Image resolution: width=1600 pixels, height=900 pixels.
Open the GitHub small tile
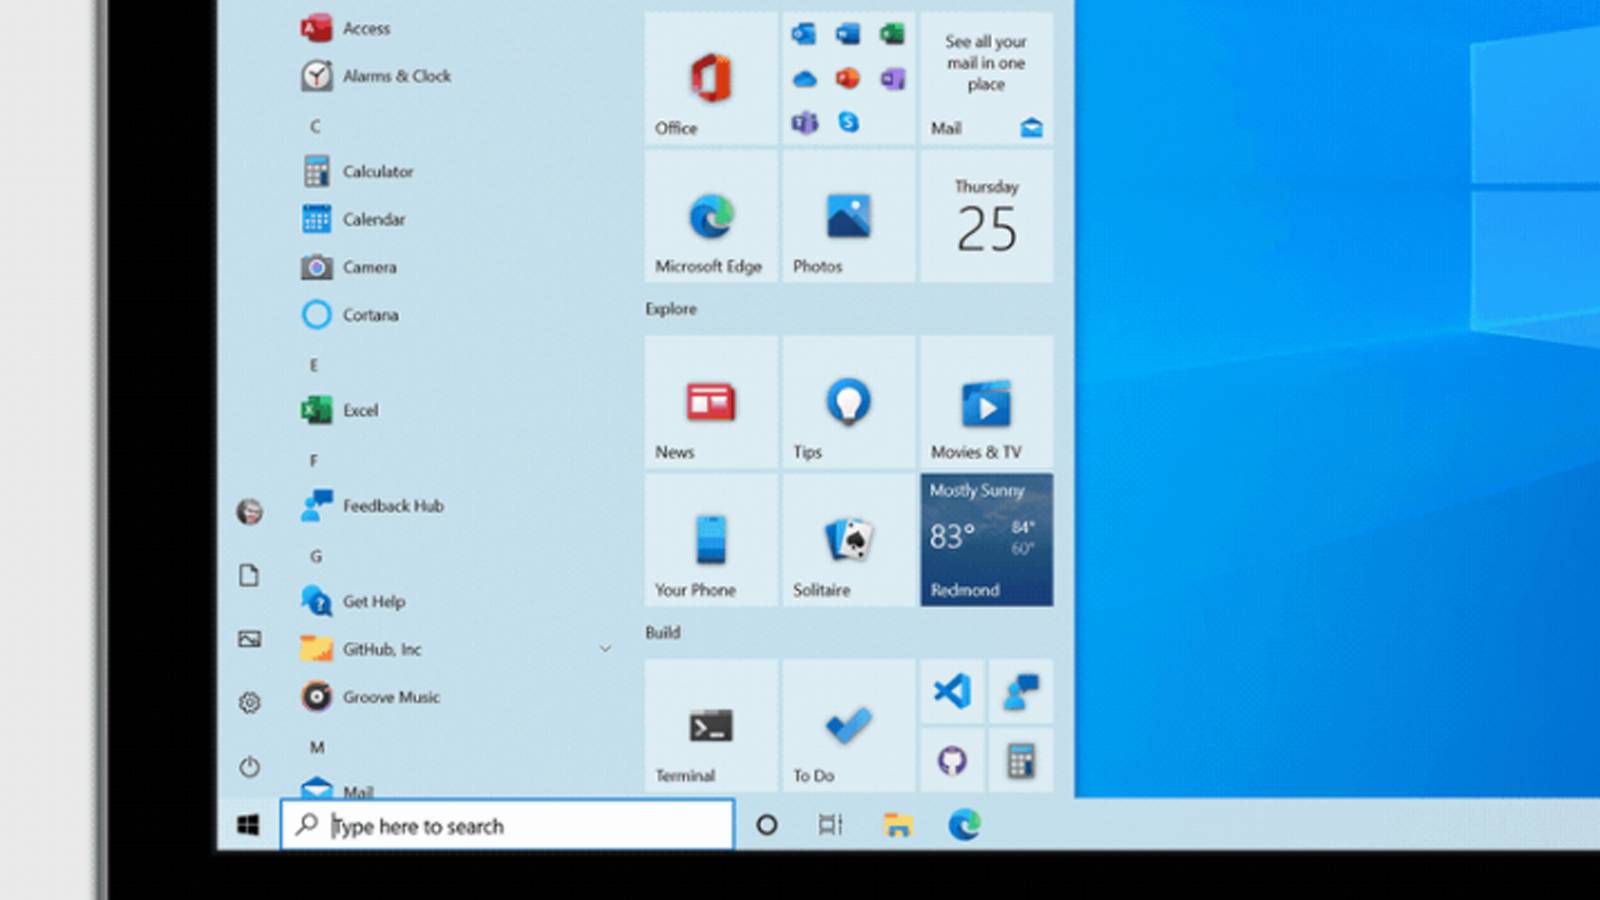[952, 760]
